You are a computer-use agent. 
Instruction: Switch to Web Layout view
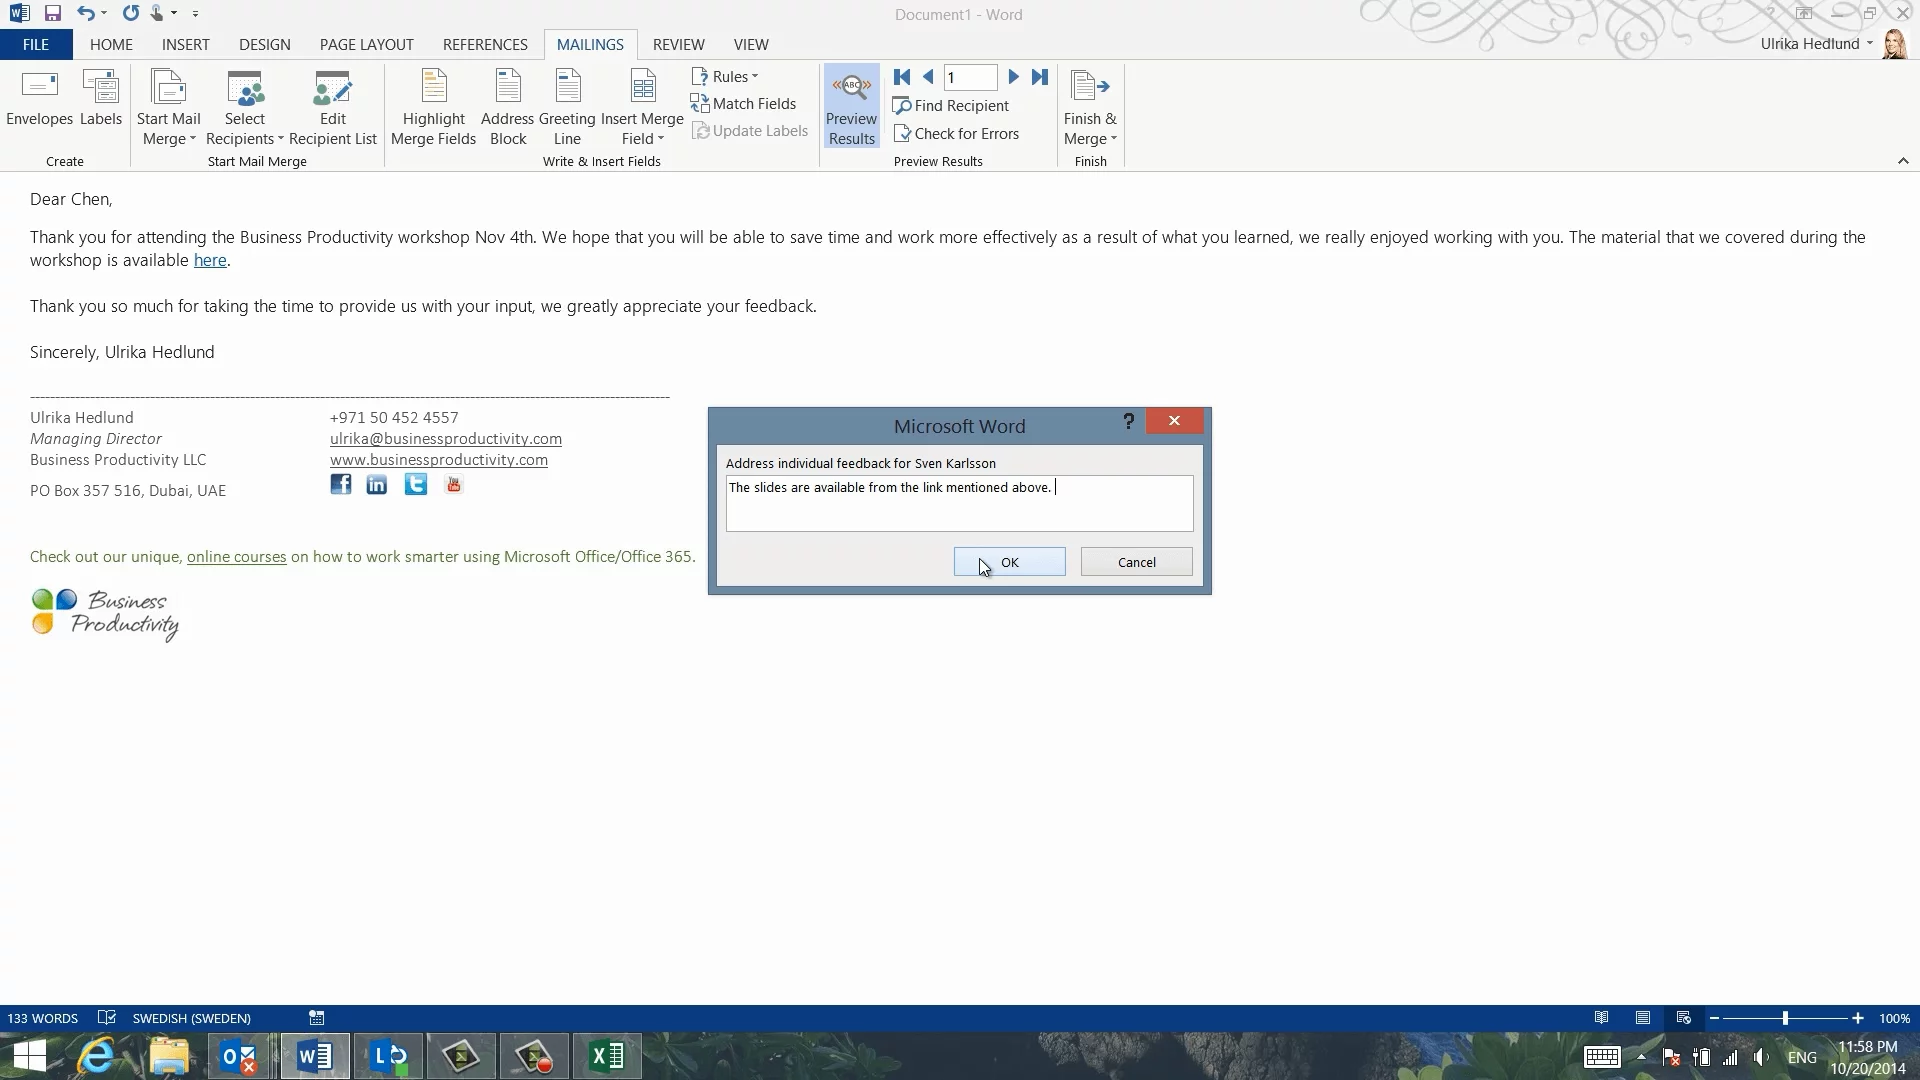1684,1018
